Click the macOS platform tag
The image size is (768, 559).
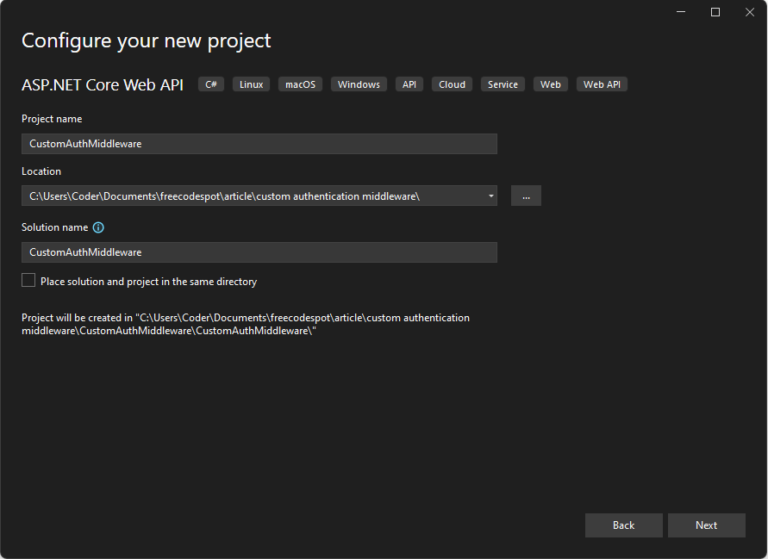point(300,85)
